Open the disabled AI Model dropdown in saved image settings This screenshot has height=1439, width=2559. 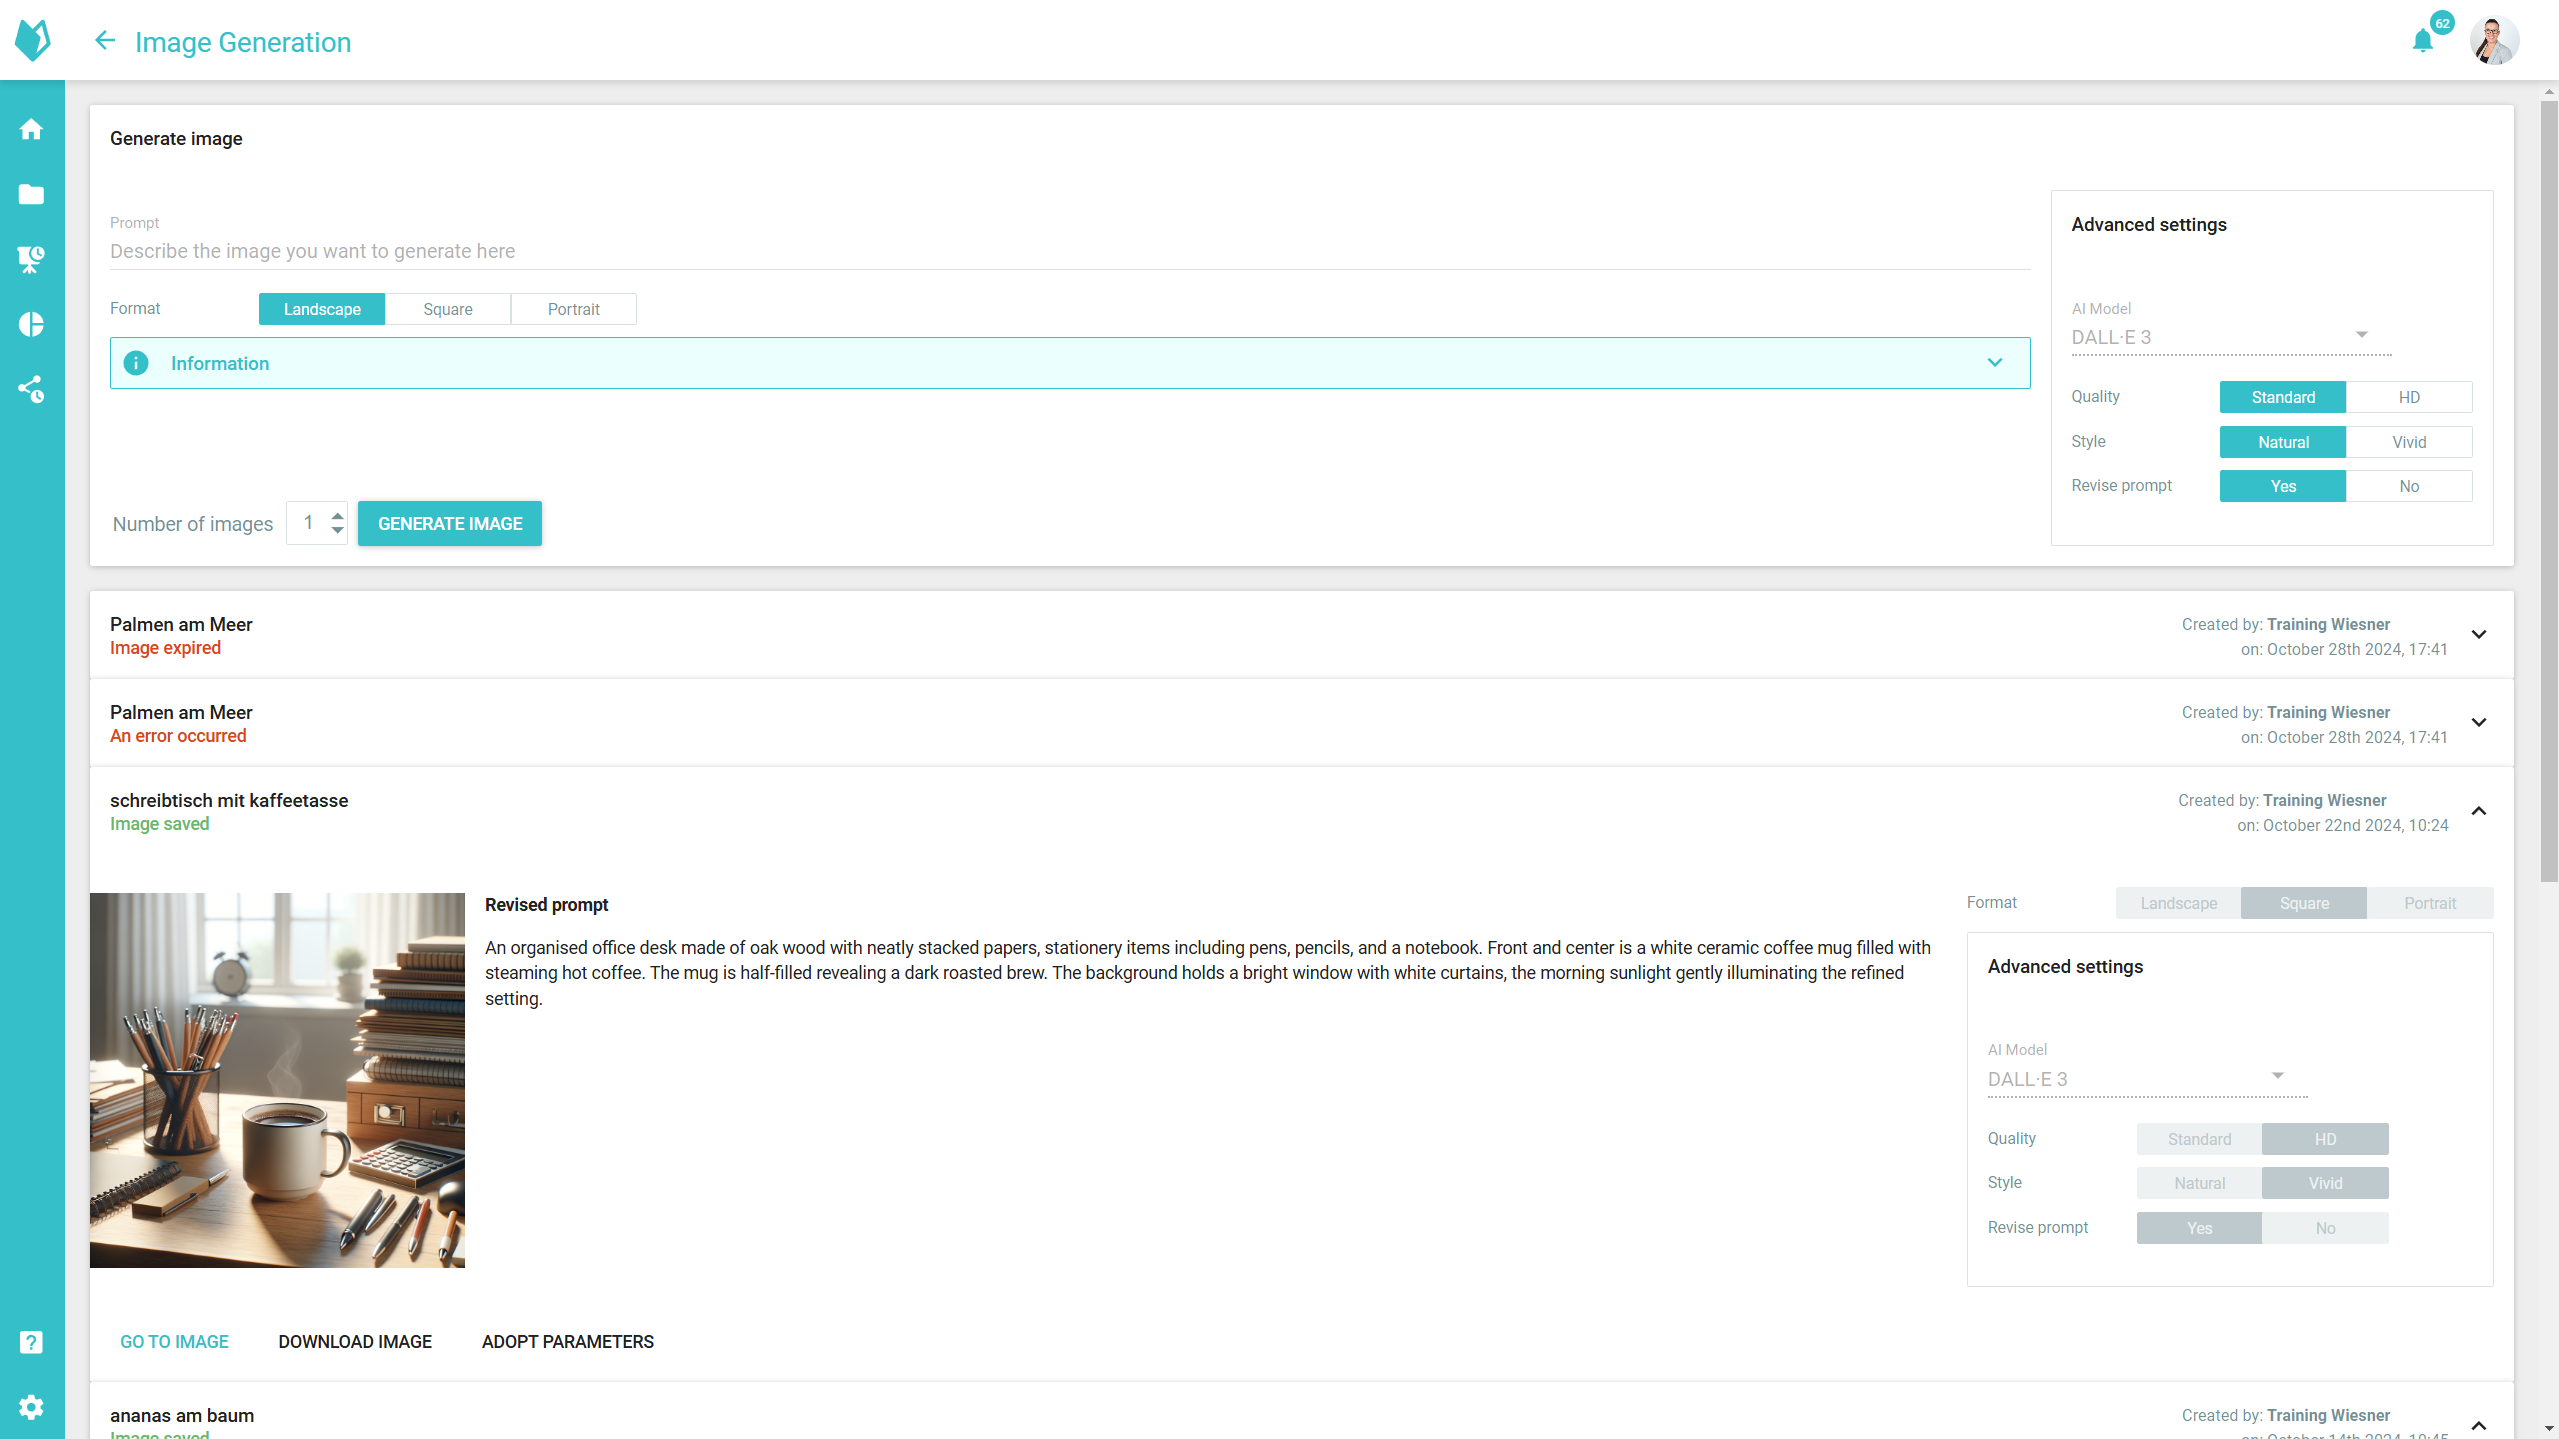[2147, 1079]
